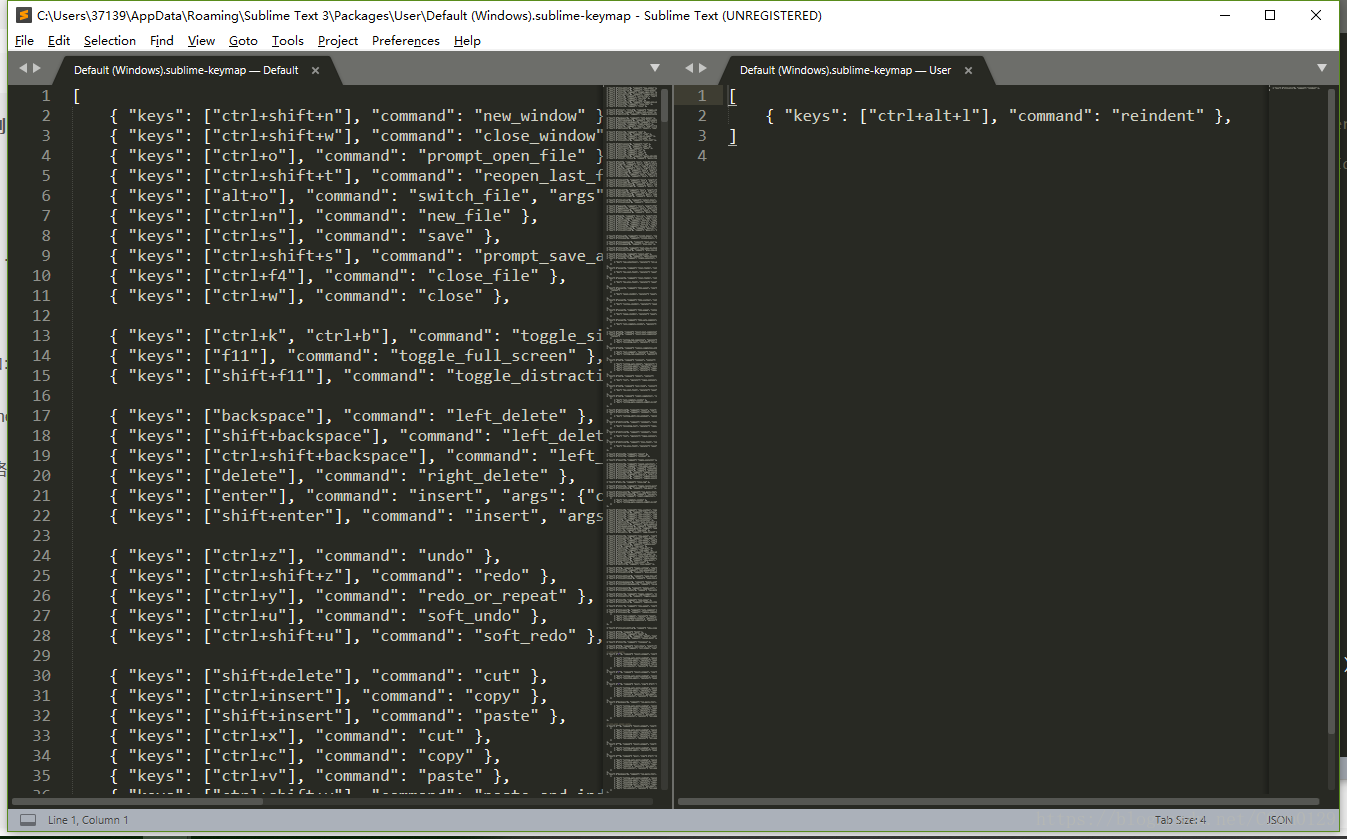Click "close_file" command on line 10

(484, 276)
